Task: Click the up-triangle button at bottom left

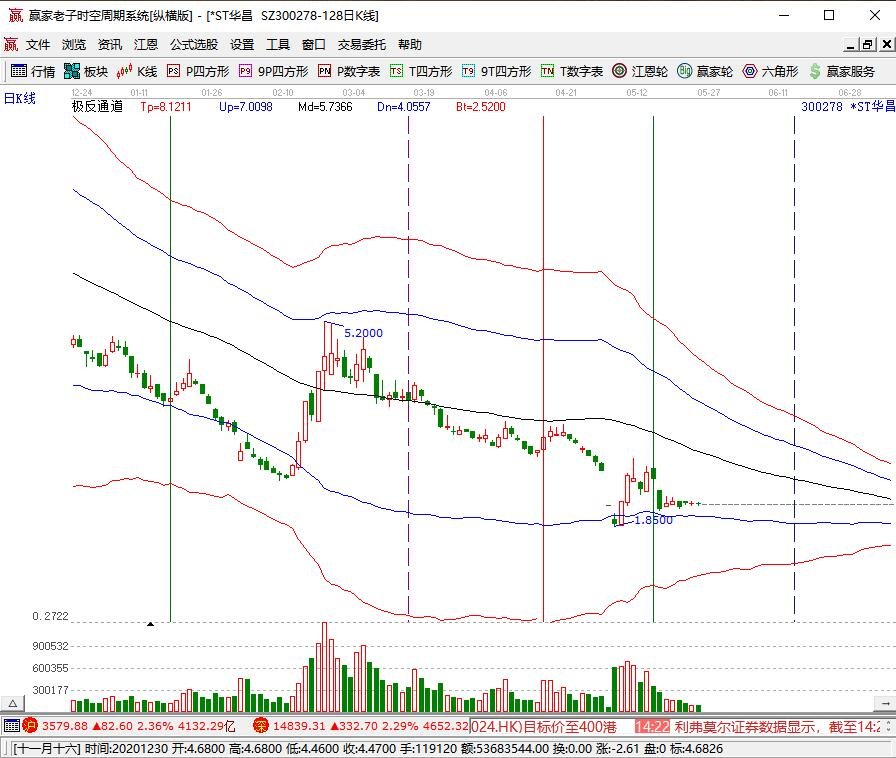Action: click(x=13, y=704)
